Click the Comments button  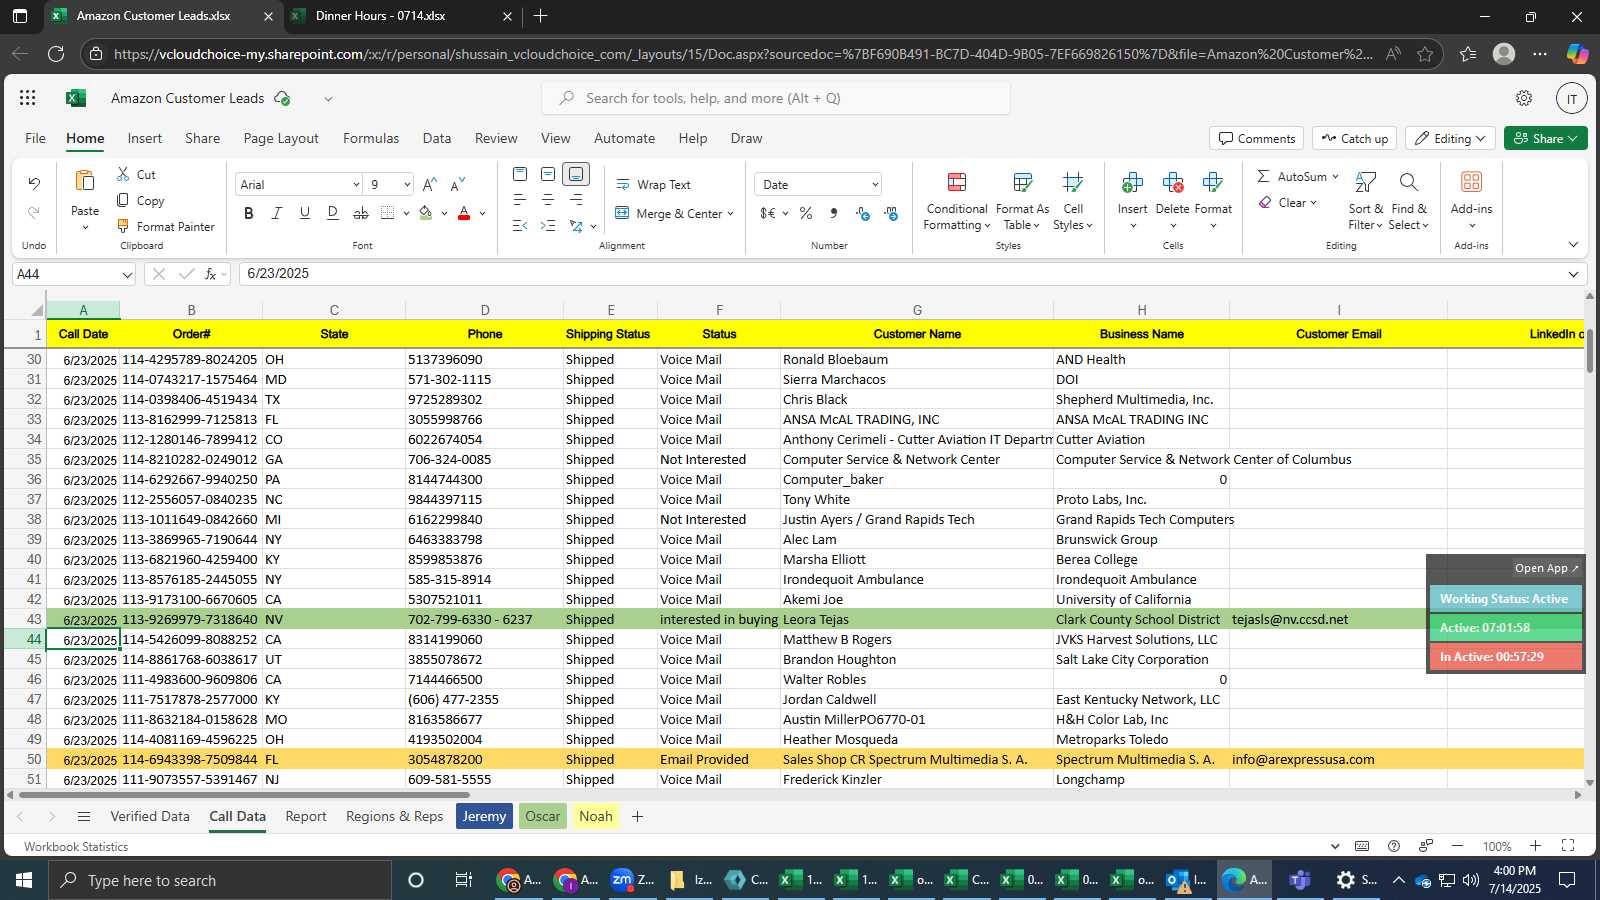tap(1256, 139)
